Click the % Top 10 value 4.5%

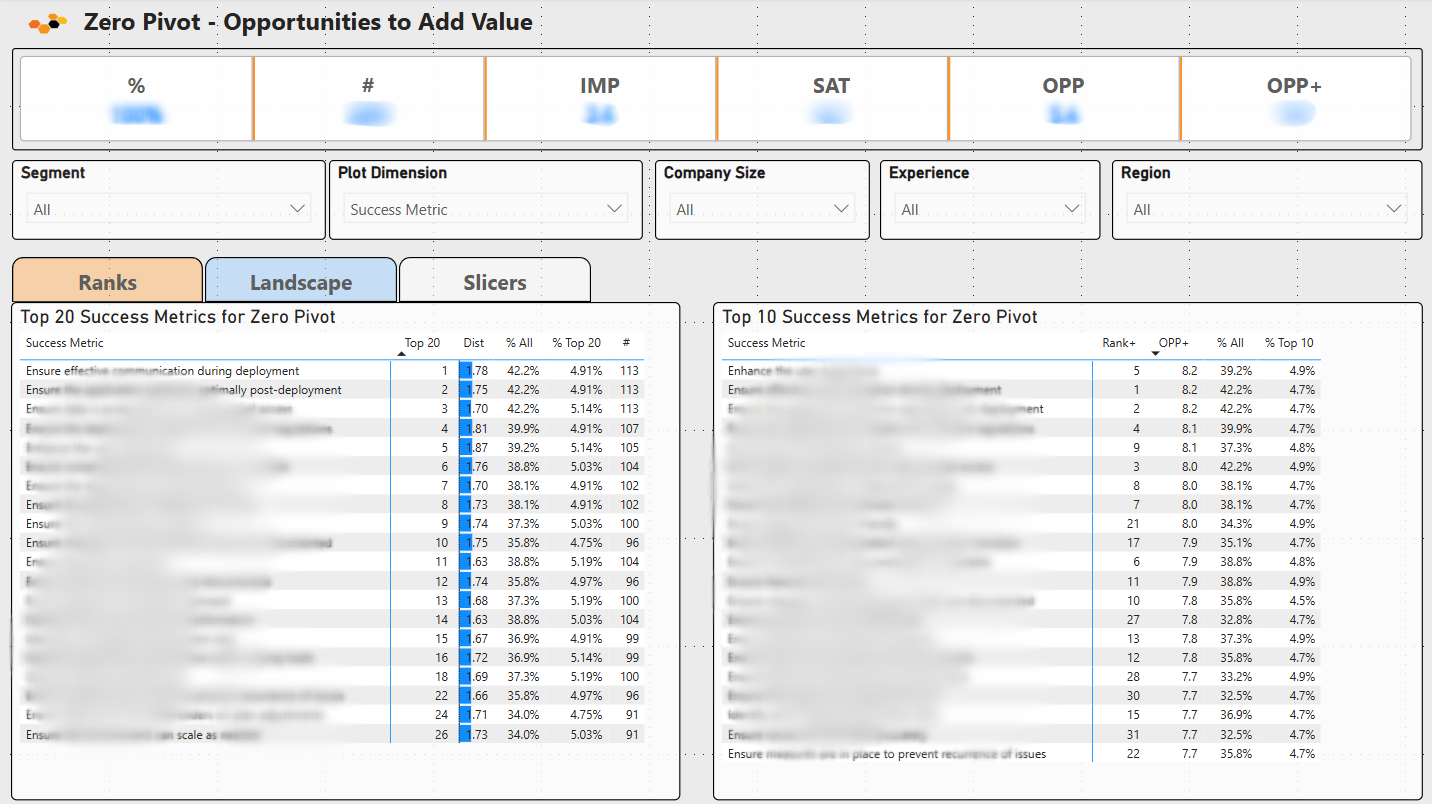tap(1302, 600)
